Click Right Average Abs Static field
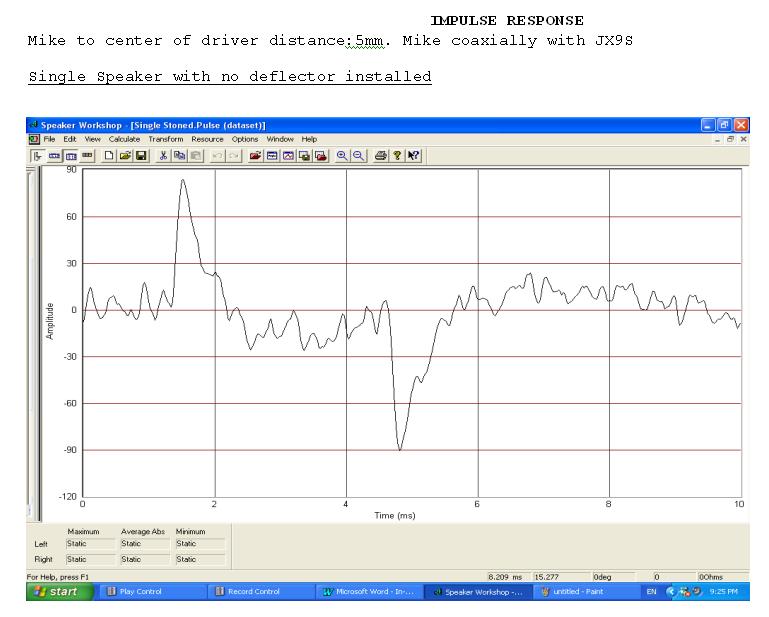Viewport: 769px width, 617px height. tap(145, 560)
